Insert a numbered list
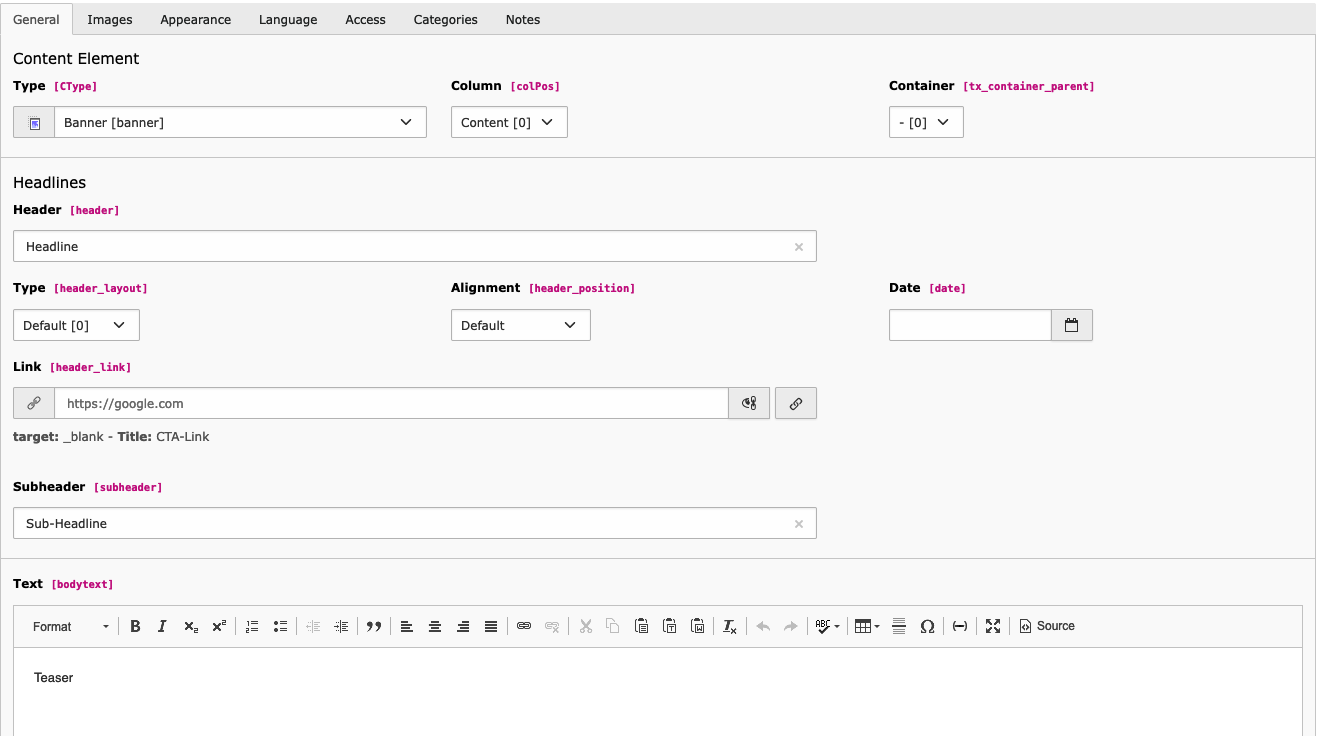This screenshot has width=1318, height=736. (x=252, y=626)
